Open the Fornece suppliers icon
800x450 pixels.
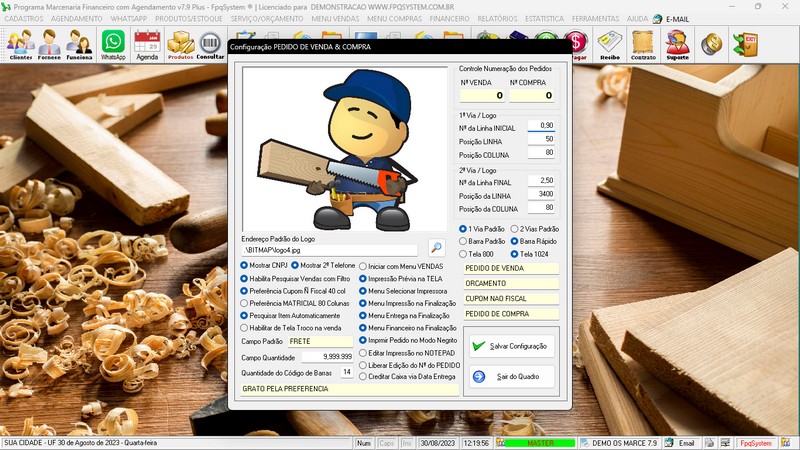point(49,44)
